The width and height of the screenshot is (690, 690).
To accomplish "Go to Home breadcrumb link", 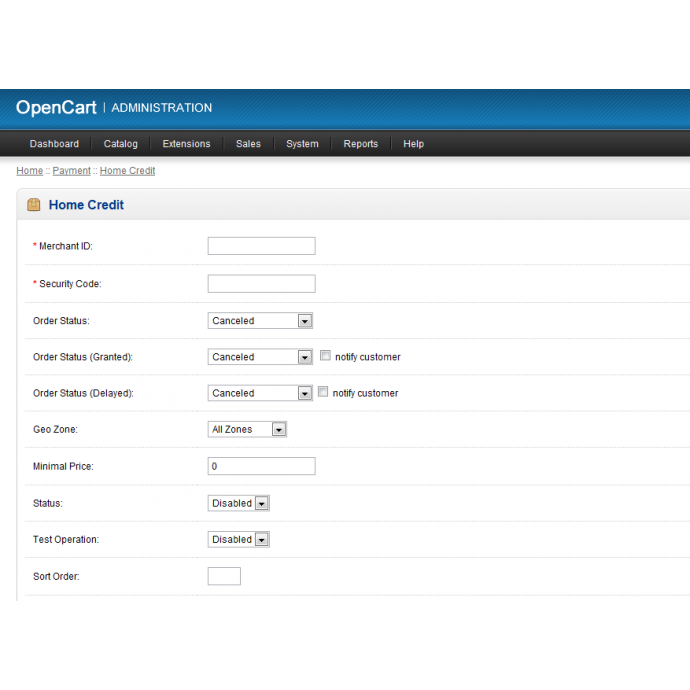I will 29,171.
